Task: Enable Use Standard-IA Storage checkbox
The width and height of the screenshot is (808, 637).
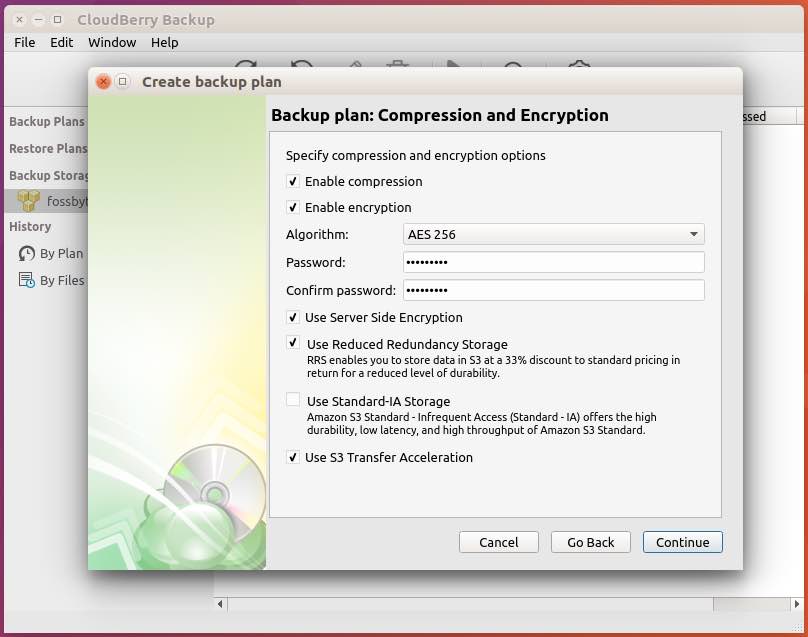Action: point(293,399)
